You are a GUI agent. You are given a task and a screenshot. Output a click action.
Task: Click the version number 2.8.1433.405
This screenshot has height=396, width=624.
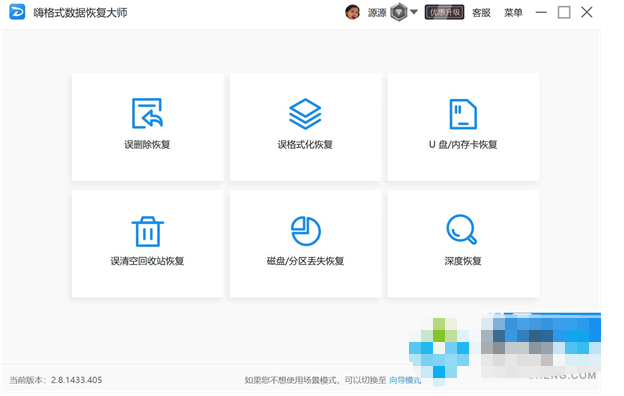[76, 380]
